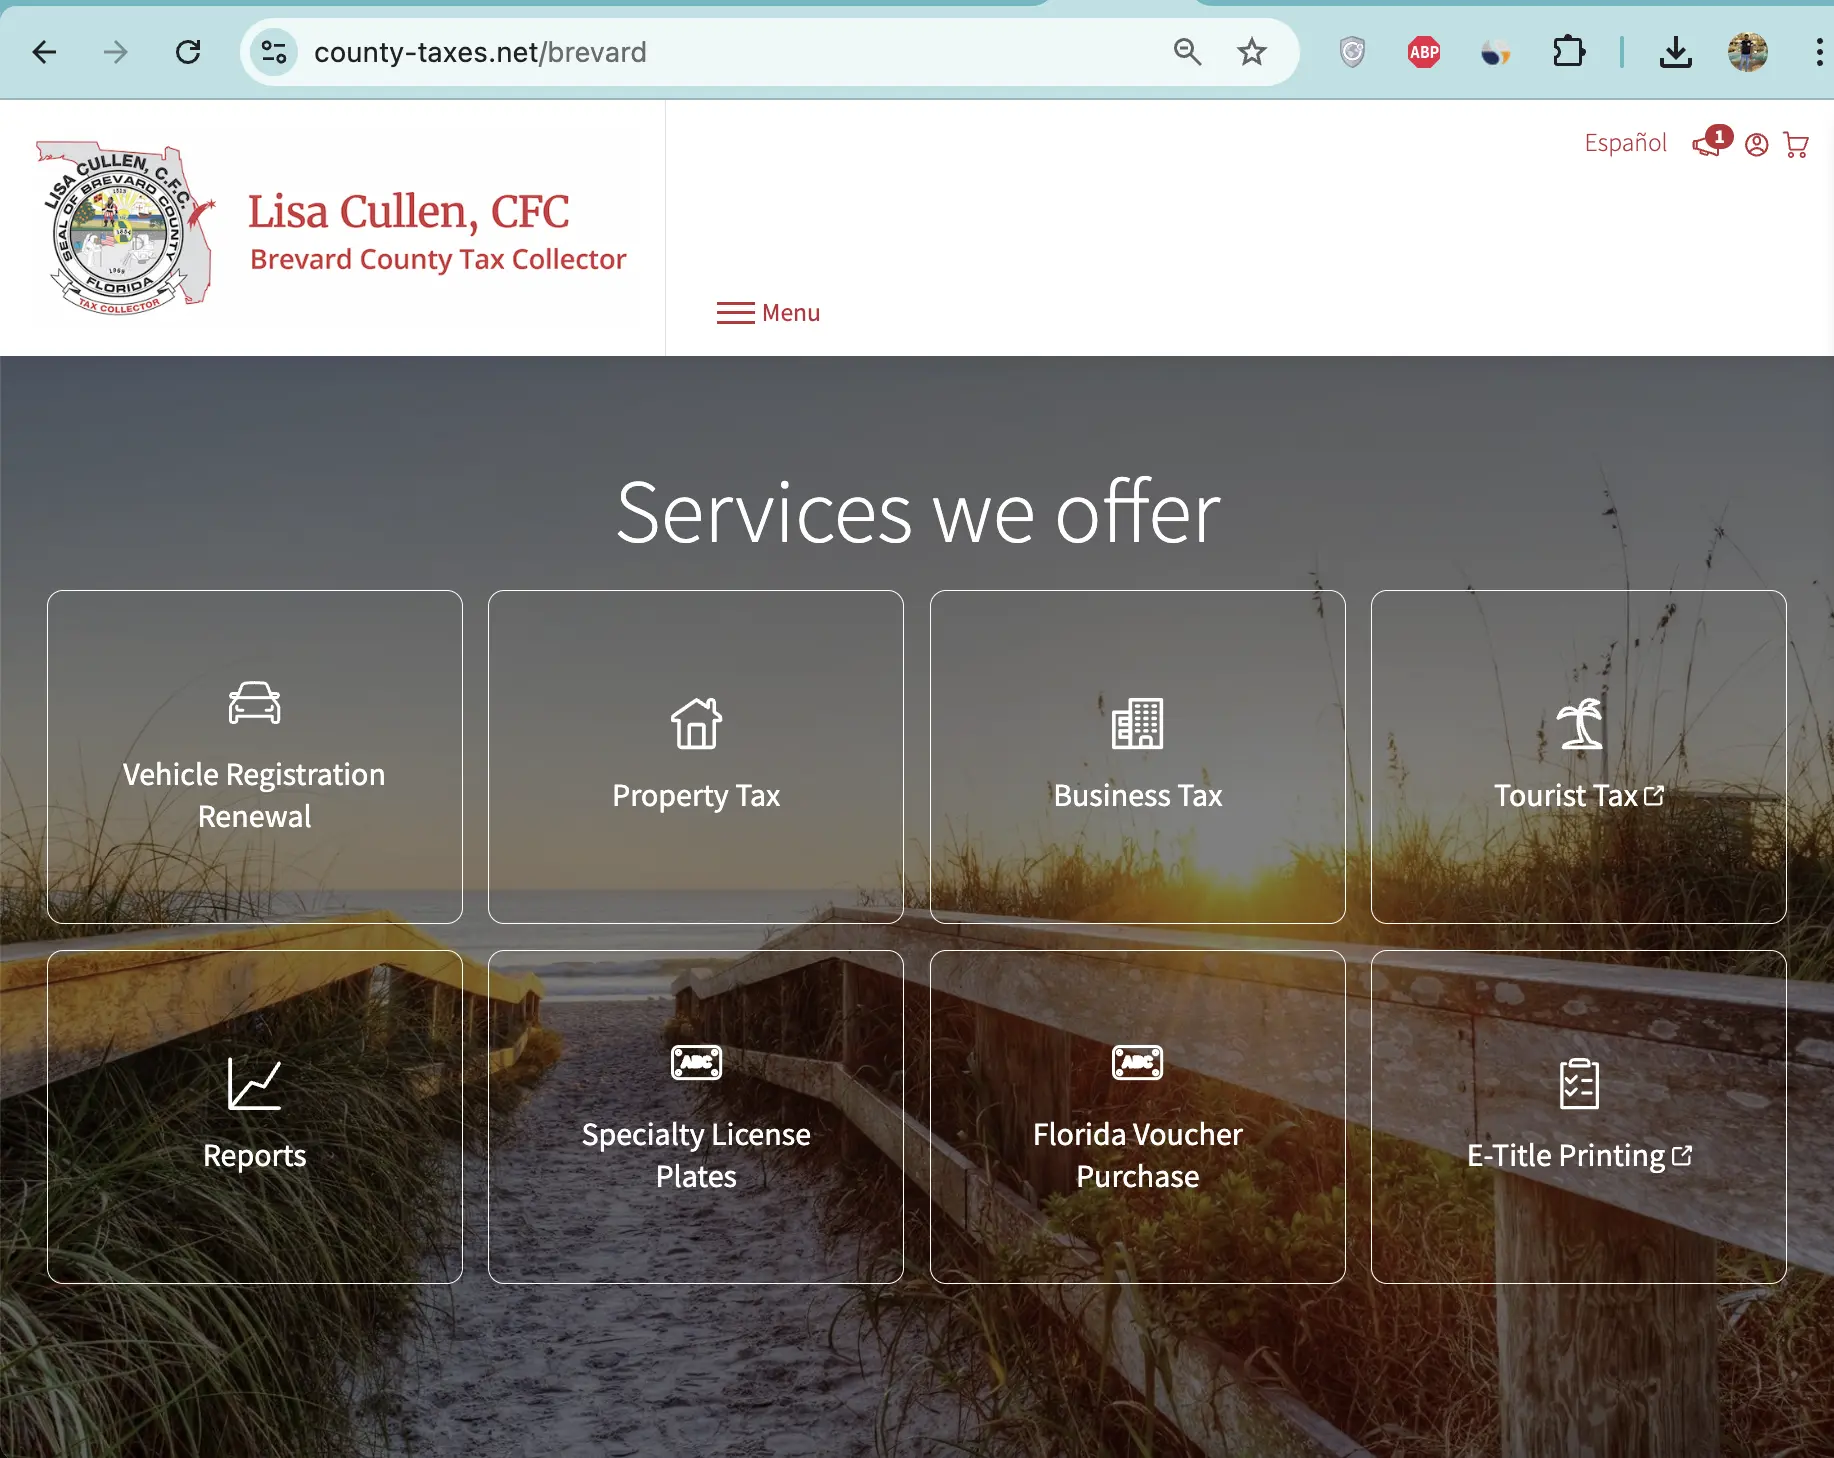The width and height of the screenshot is (1834, 1458).
Task: Expand the hamburger Menu
Action: (x=768, y=313)
